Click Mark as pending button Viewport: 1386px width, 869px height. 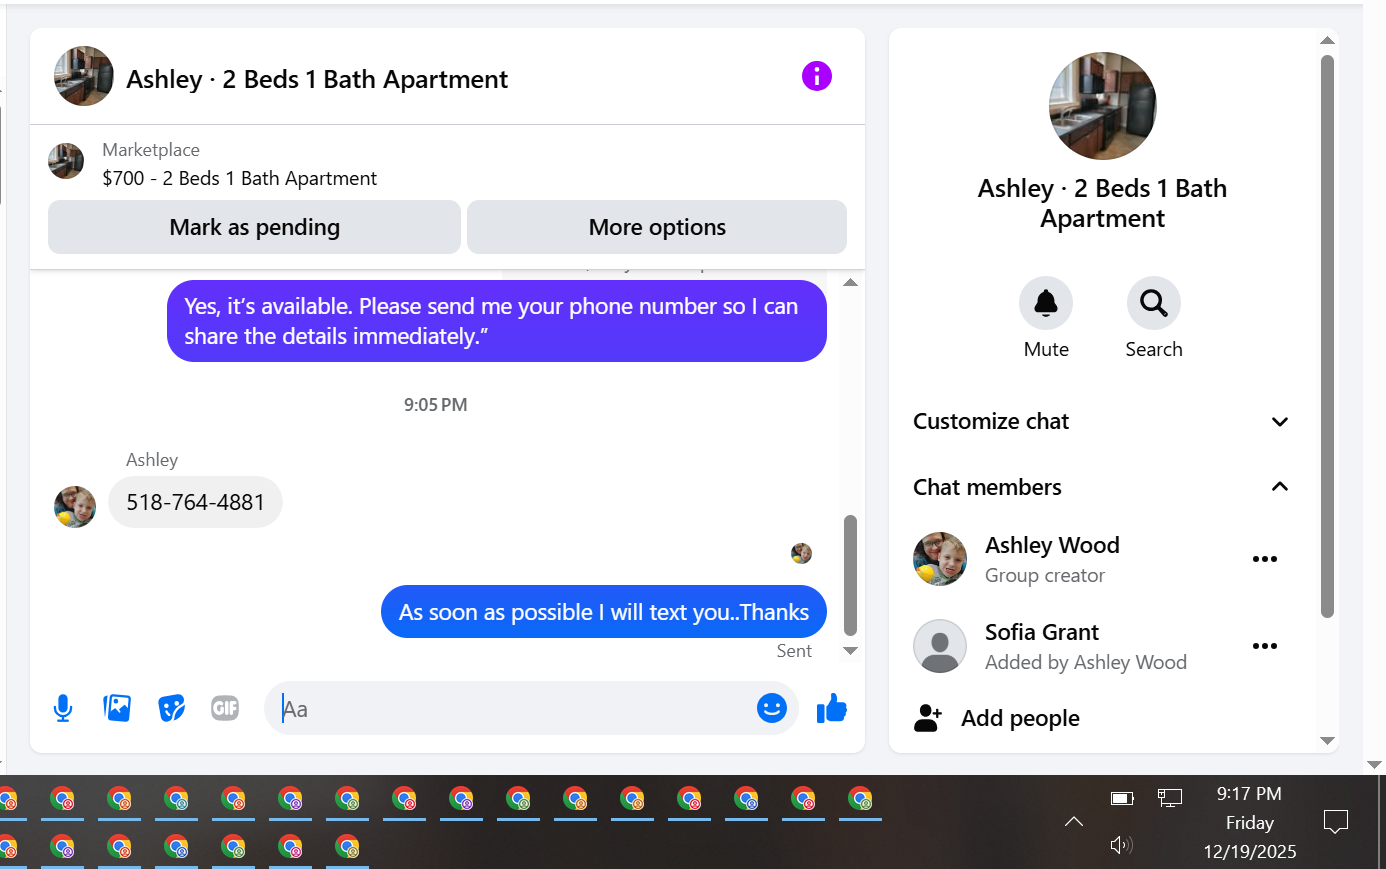click(254, 227)
